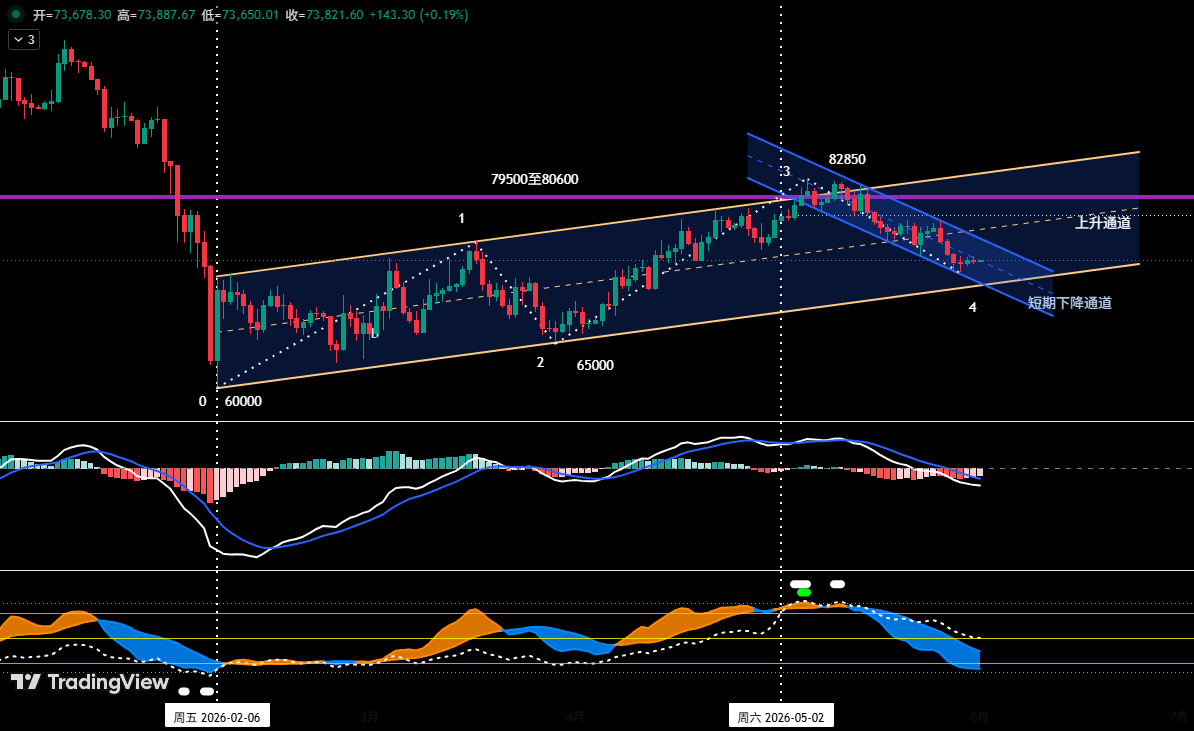Click the green signal marker in the bottom oscillator
Screen dimensions: 1194x731
(x=803, y=592)
